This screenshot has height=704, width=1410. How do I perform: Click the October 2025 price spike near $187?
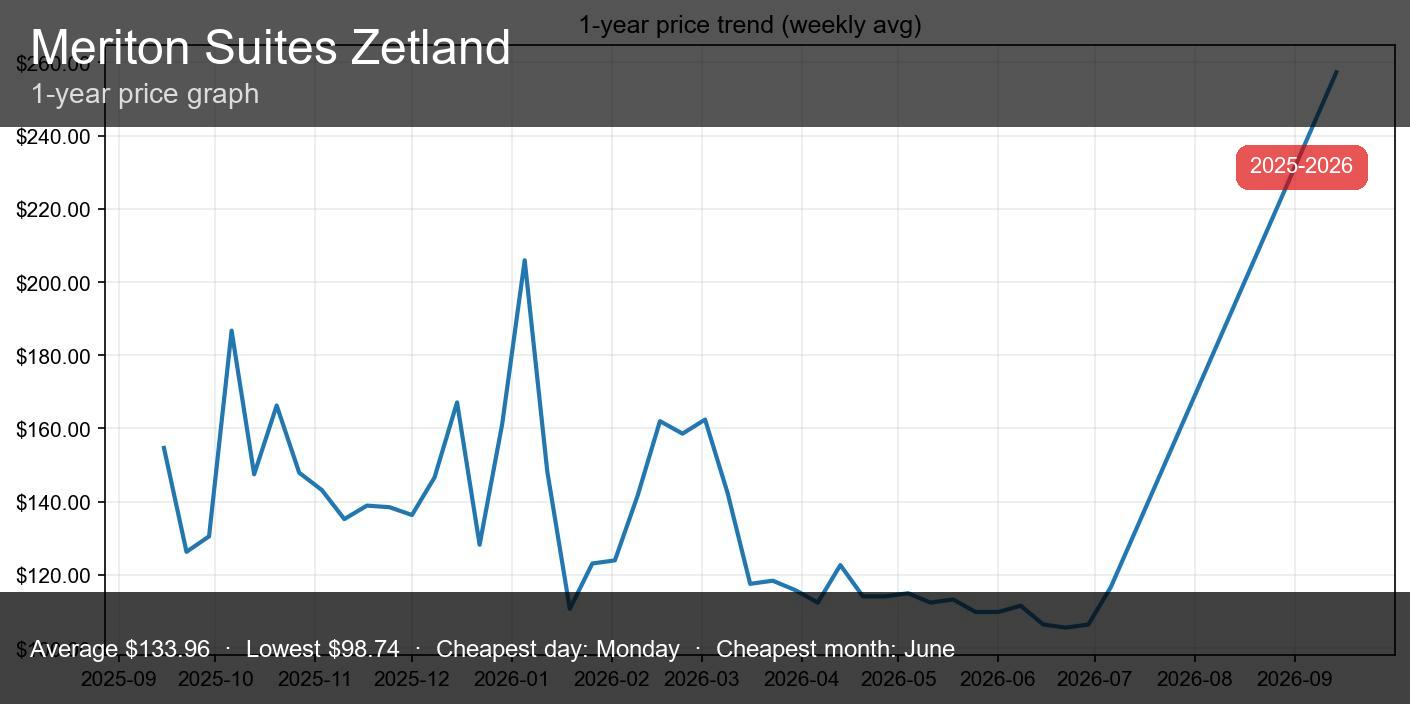[231, 331]
